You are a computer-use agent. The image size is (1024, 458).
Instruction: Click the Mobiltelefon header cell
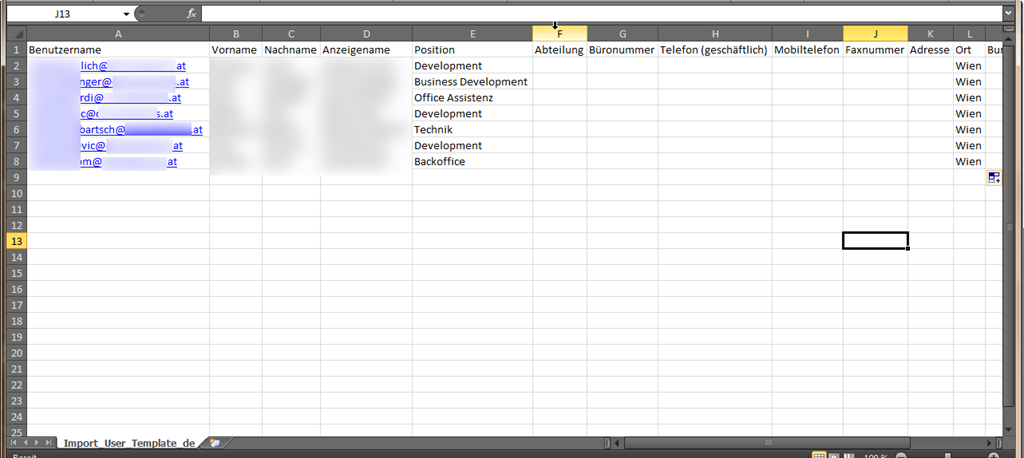click(808, 50)
